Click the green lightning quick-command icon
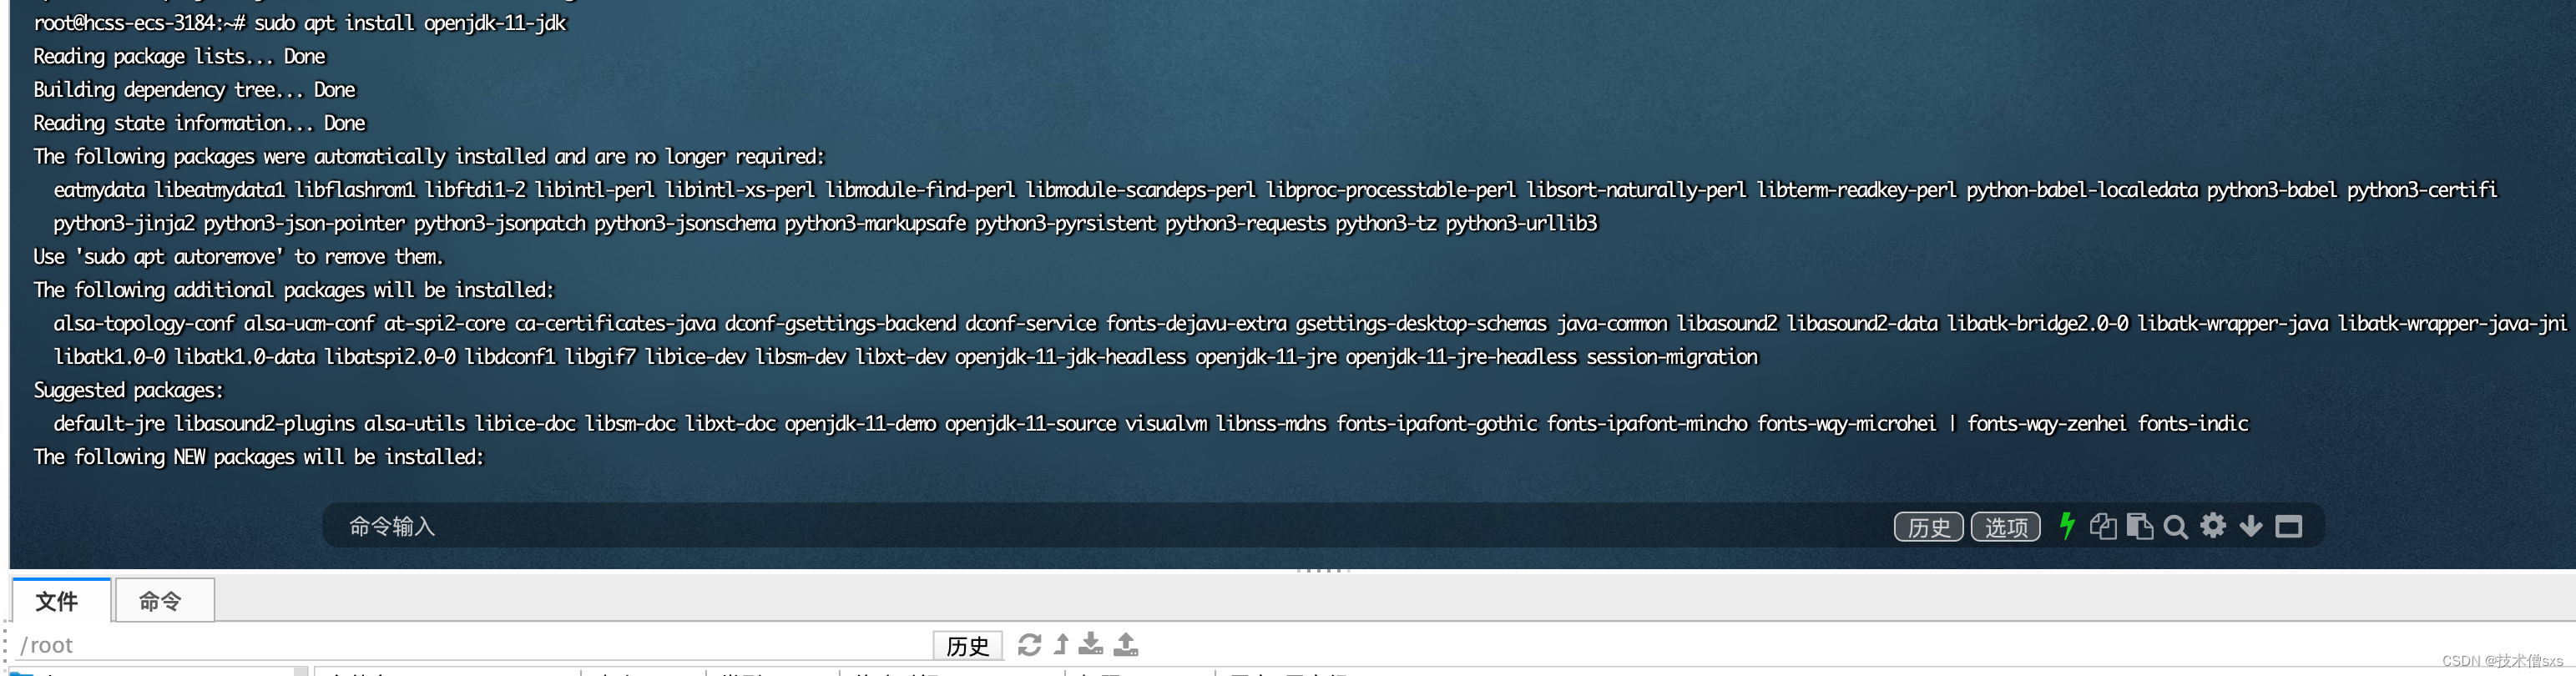Viewport: 2576px width, 676px height. coord(2067,526)
